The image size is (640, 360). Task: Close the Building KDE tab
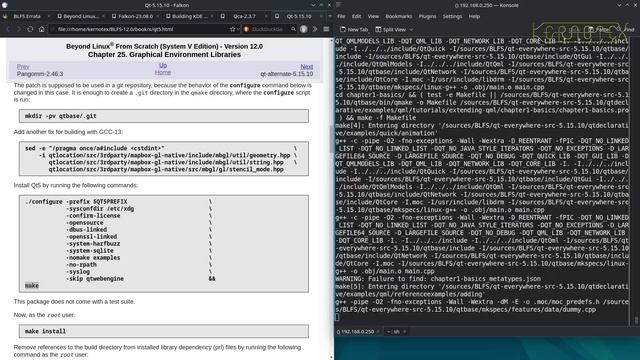(x=212, y=16)
